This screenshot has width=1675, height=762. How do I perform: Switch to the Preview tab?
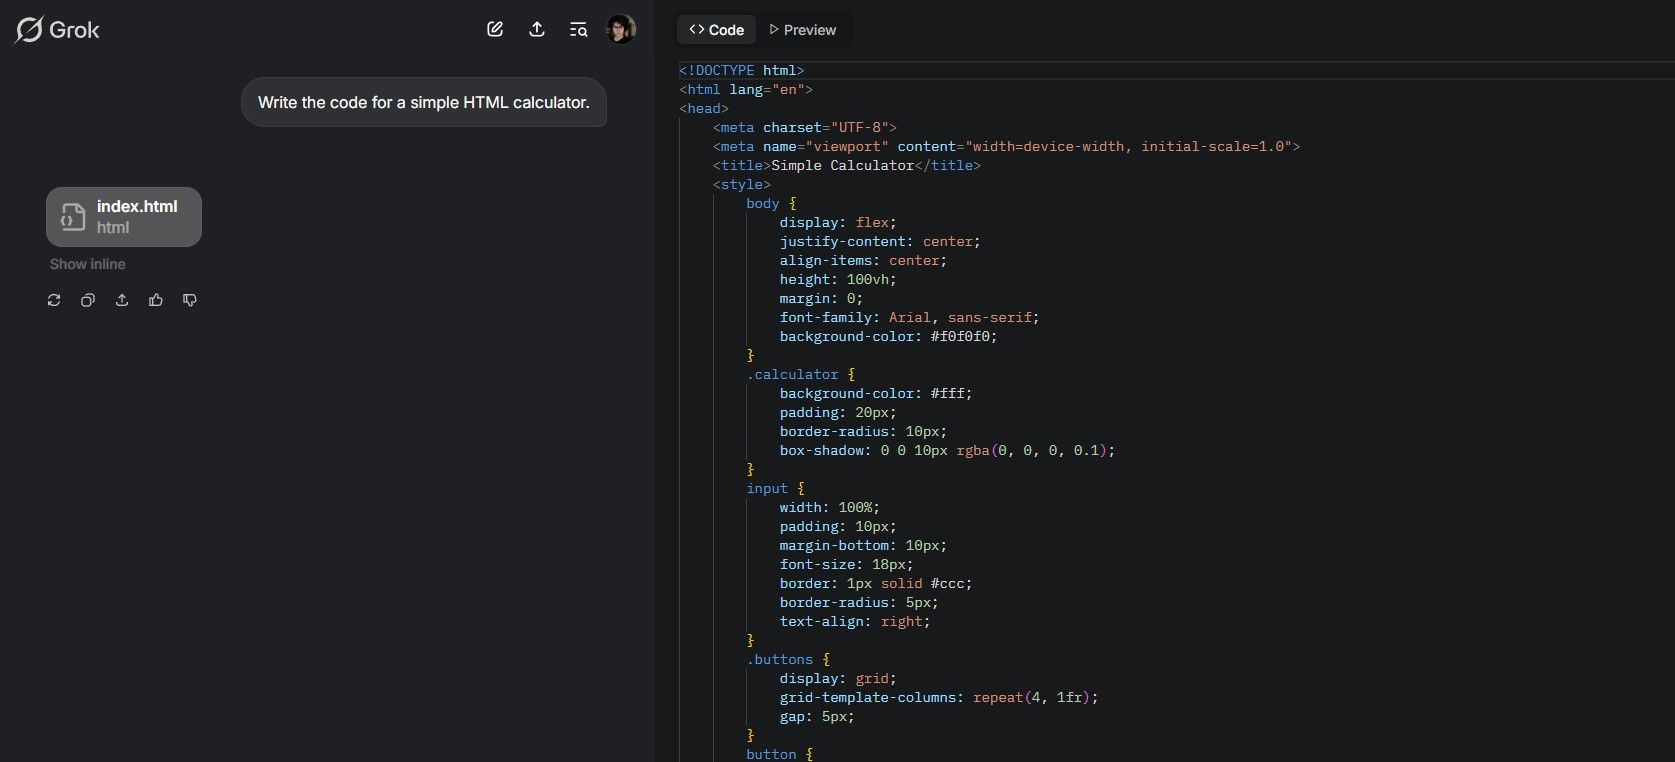click(802, 30)
